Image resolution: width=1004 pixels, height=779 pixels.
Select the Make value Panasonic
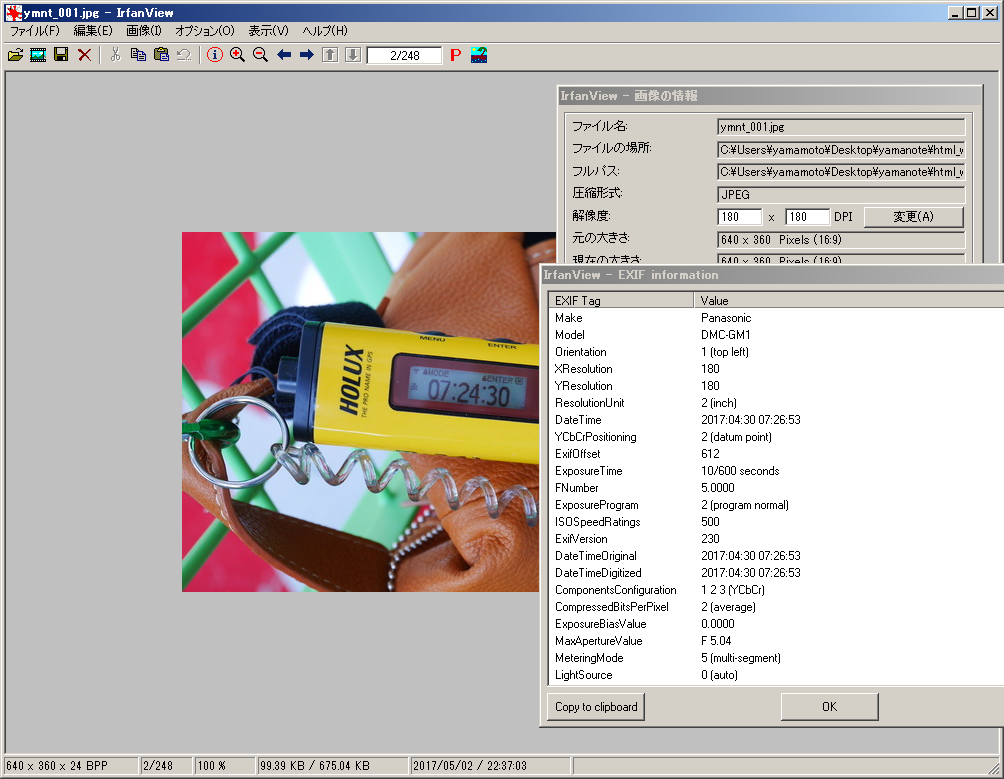coord(726,318)
